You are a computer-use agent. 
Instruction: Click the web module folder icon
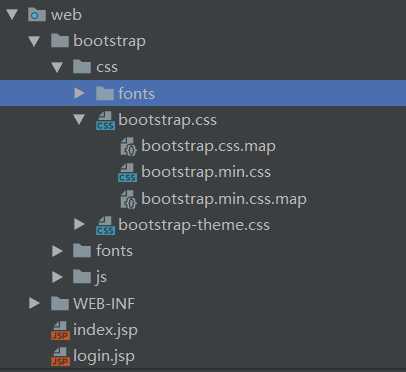(x=37, y=15)
